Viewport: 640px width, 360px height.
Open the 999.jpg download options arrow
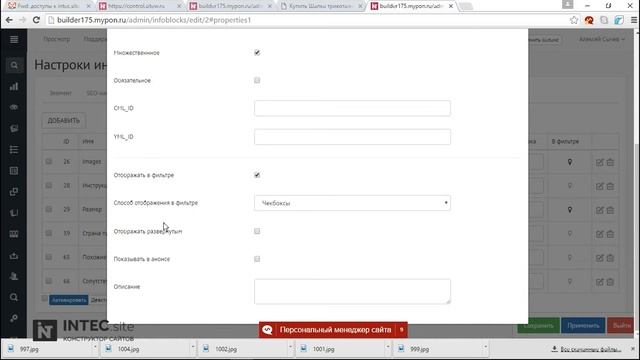coord(485,348)
